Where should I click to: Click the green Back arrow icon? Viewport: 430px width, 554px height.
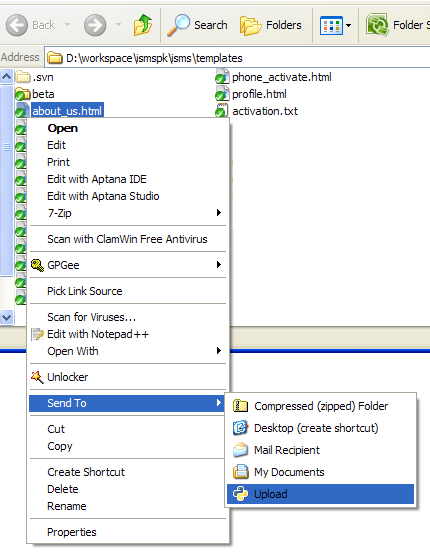point(17,25)
